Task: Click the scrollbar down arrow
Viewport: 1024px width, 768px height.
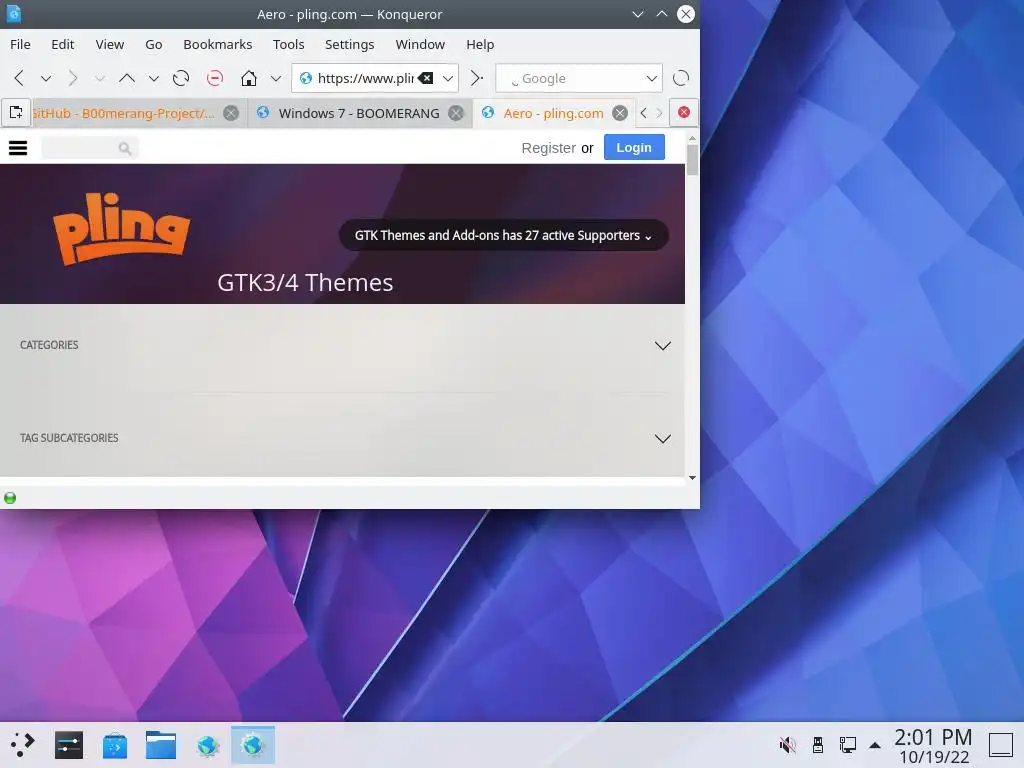Action: pos(692,478)
